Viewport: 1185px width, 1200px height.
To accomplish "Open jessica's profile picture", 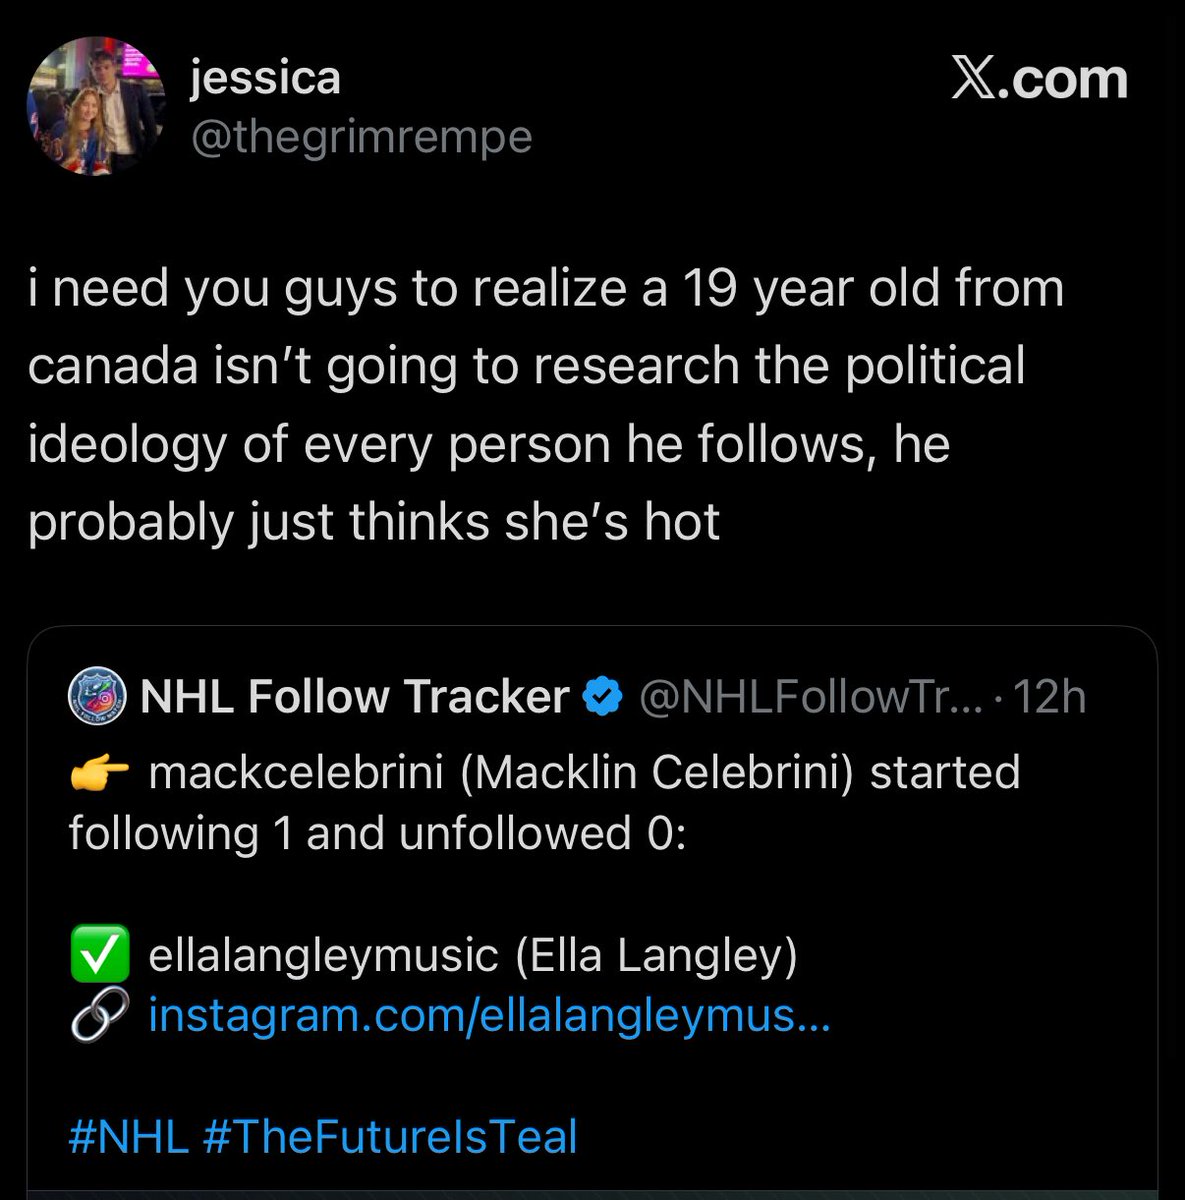I will 94,106.
